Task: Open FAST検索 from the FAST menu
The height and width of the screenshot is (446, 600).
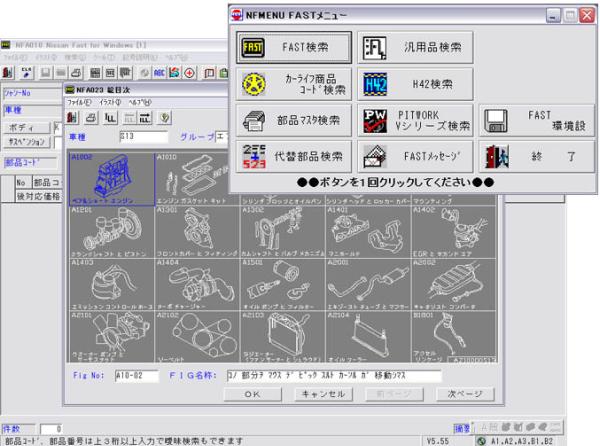Action: click(x=293, y=47)
